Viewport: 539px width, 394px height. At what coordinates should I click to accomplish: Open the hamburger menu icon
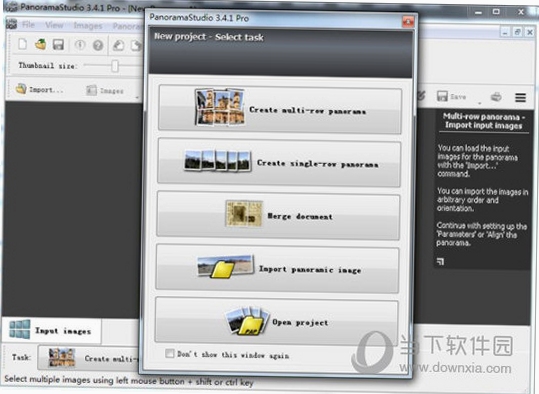coord(520,98)
